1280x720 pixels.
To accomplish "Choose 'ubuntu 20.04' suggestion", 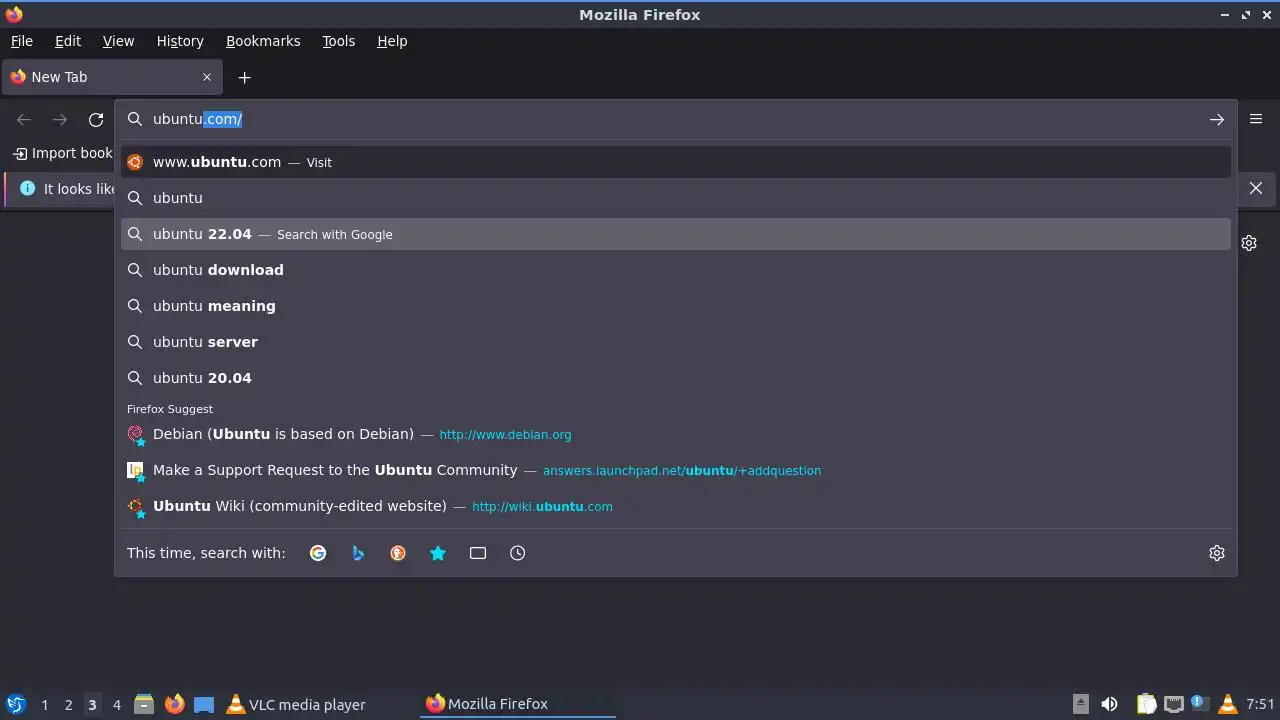I will click(x=676, y=378).
